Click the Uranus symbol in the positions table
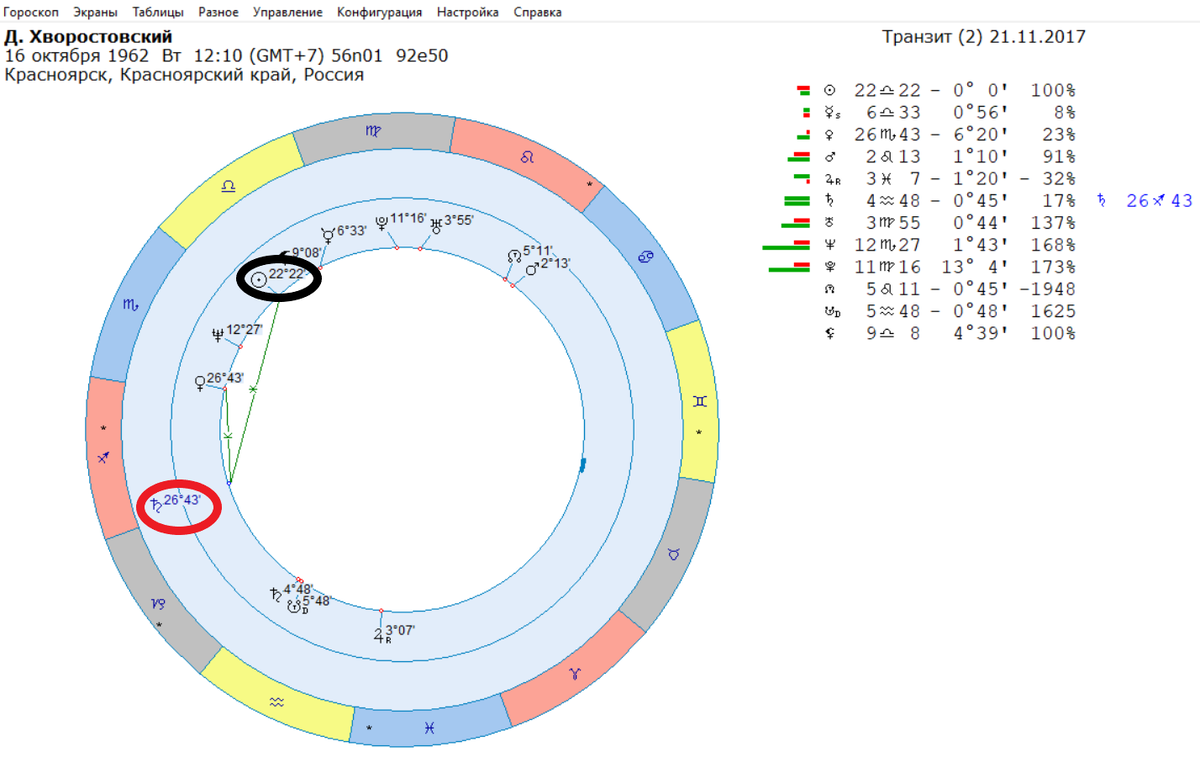Viewport: 1200px width, 768px height. click(x=828, y=223)
